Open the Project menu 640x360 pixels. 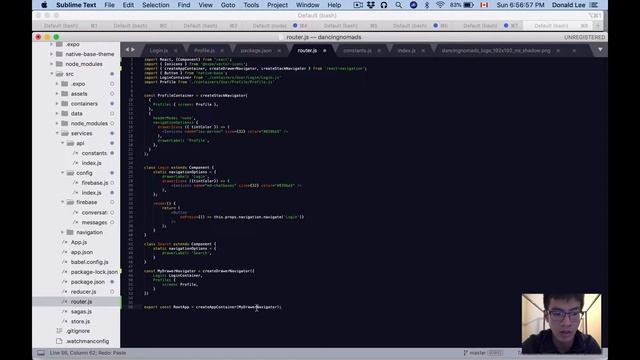[277, 5]
